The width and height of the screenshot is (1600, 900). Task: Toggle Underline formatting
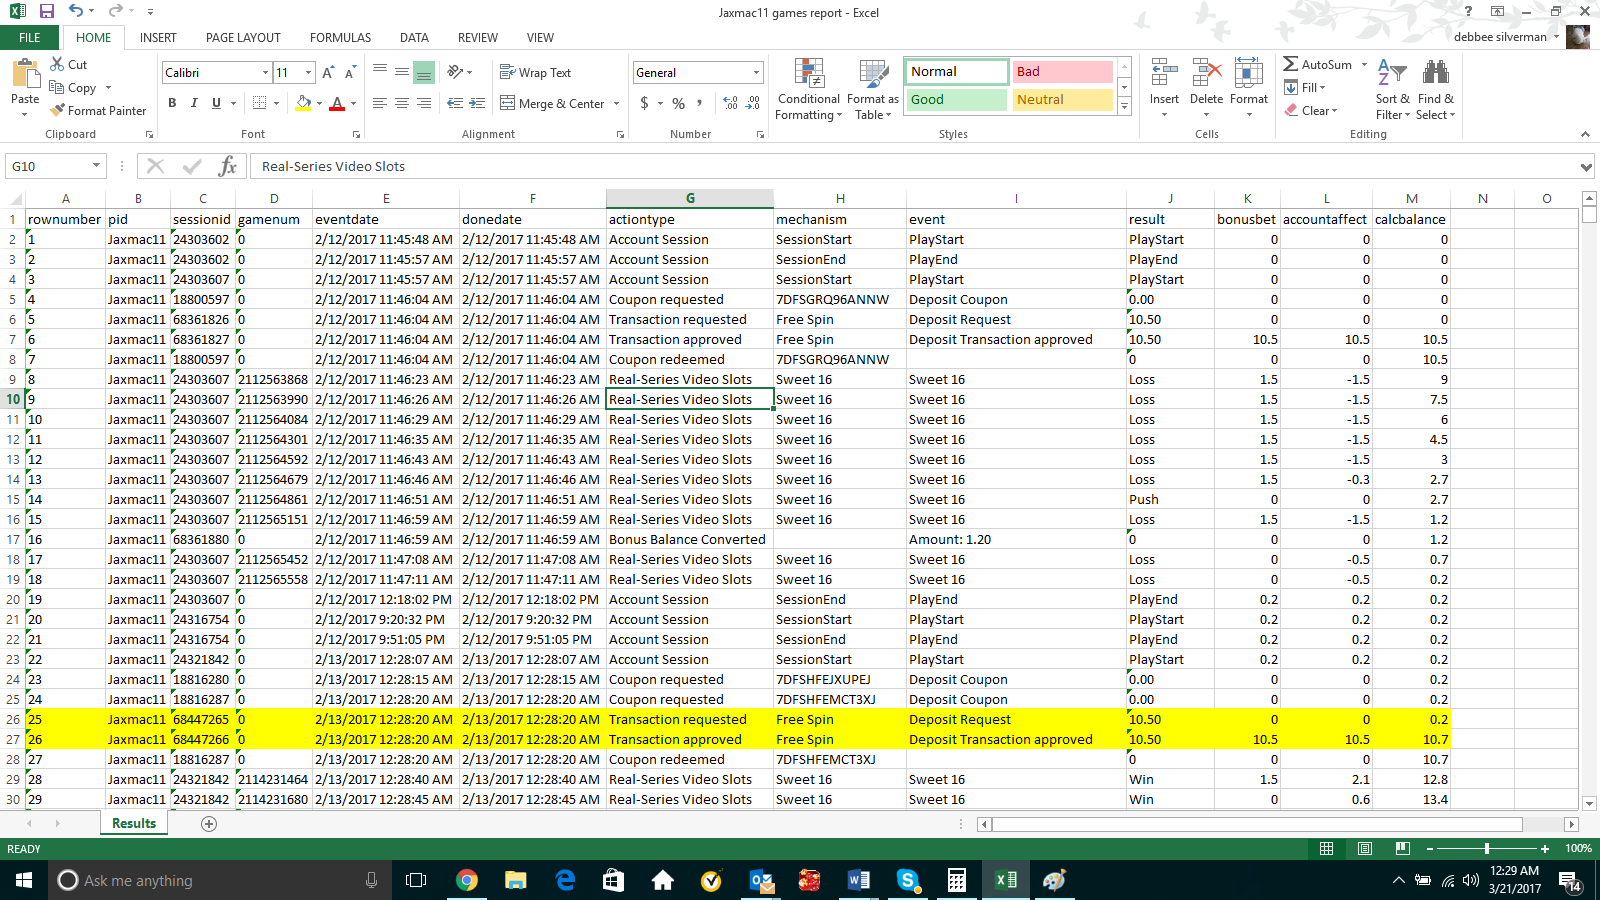[216, 103]
